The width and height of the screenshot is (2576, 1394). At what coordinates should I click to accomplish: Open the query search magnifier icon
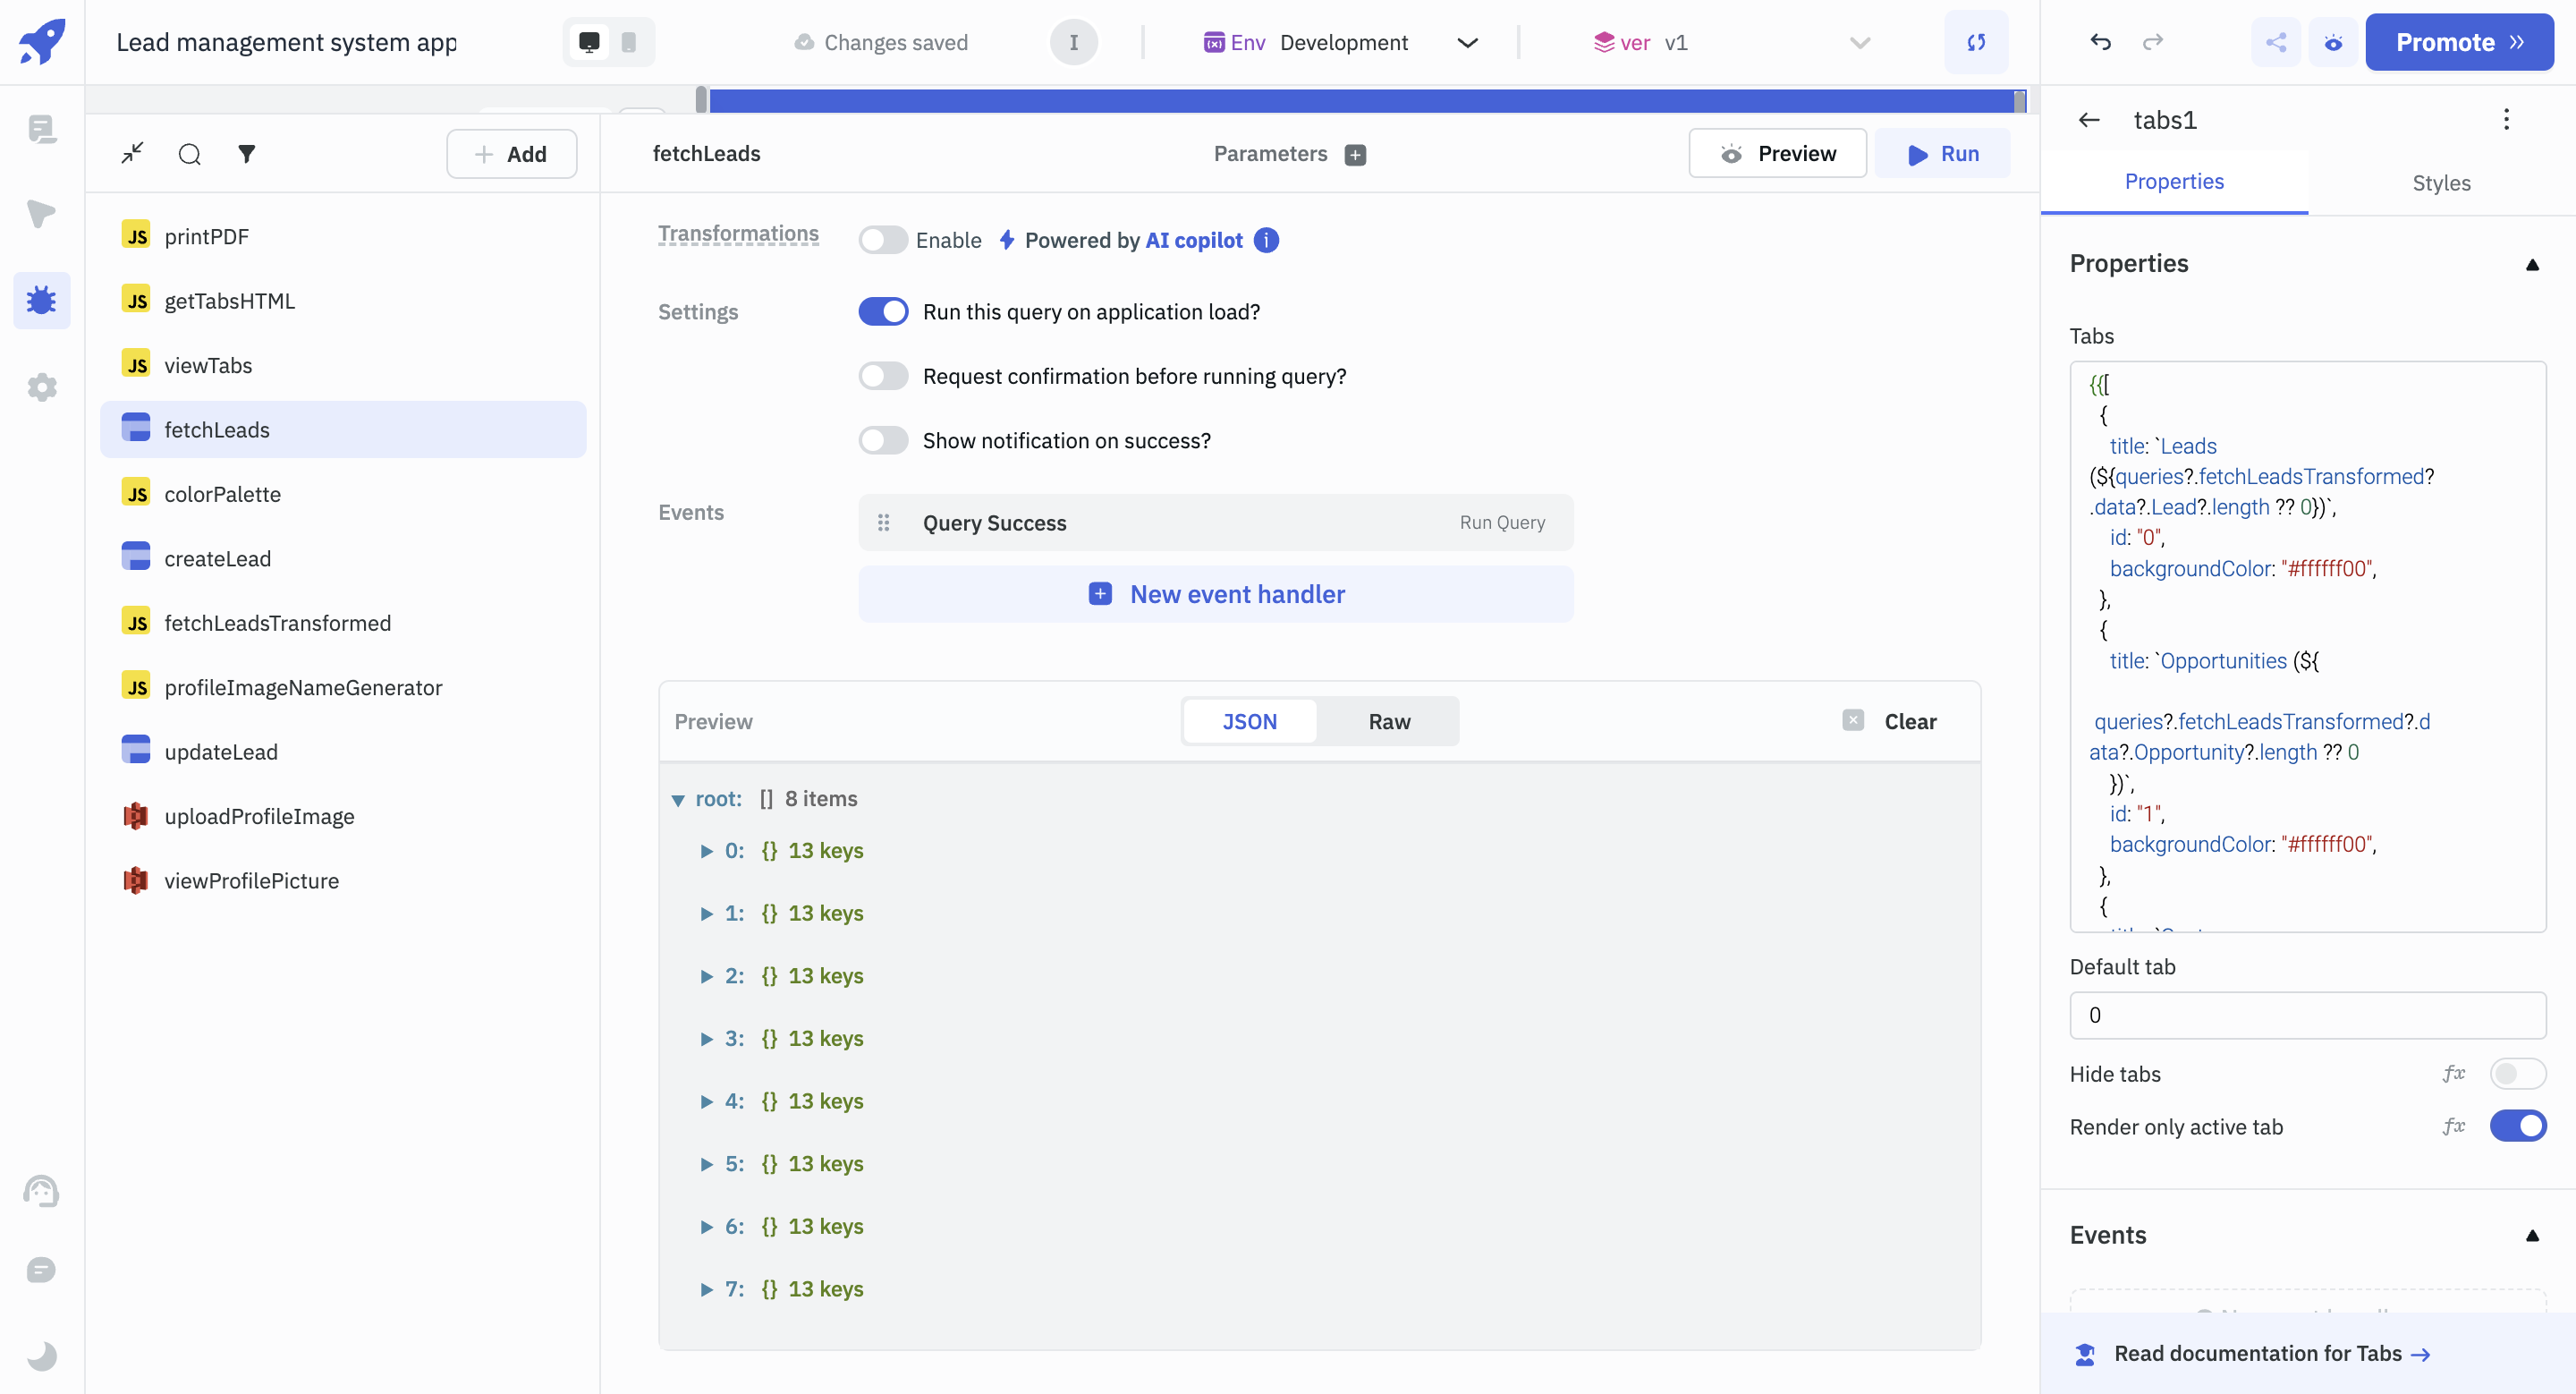pyautogui.click(x=189, y=154)
